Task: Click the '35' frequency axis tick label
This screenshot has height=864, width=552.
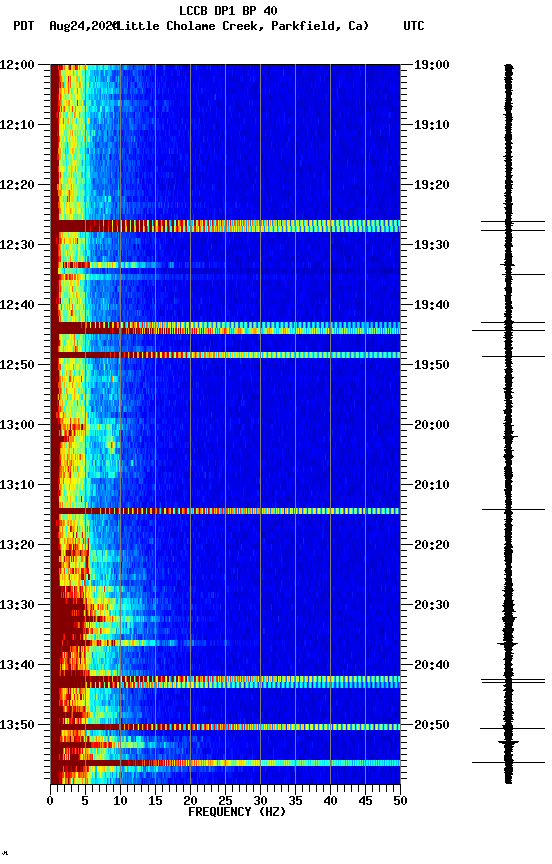Action: [295, 801]
